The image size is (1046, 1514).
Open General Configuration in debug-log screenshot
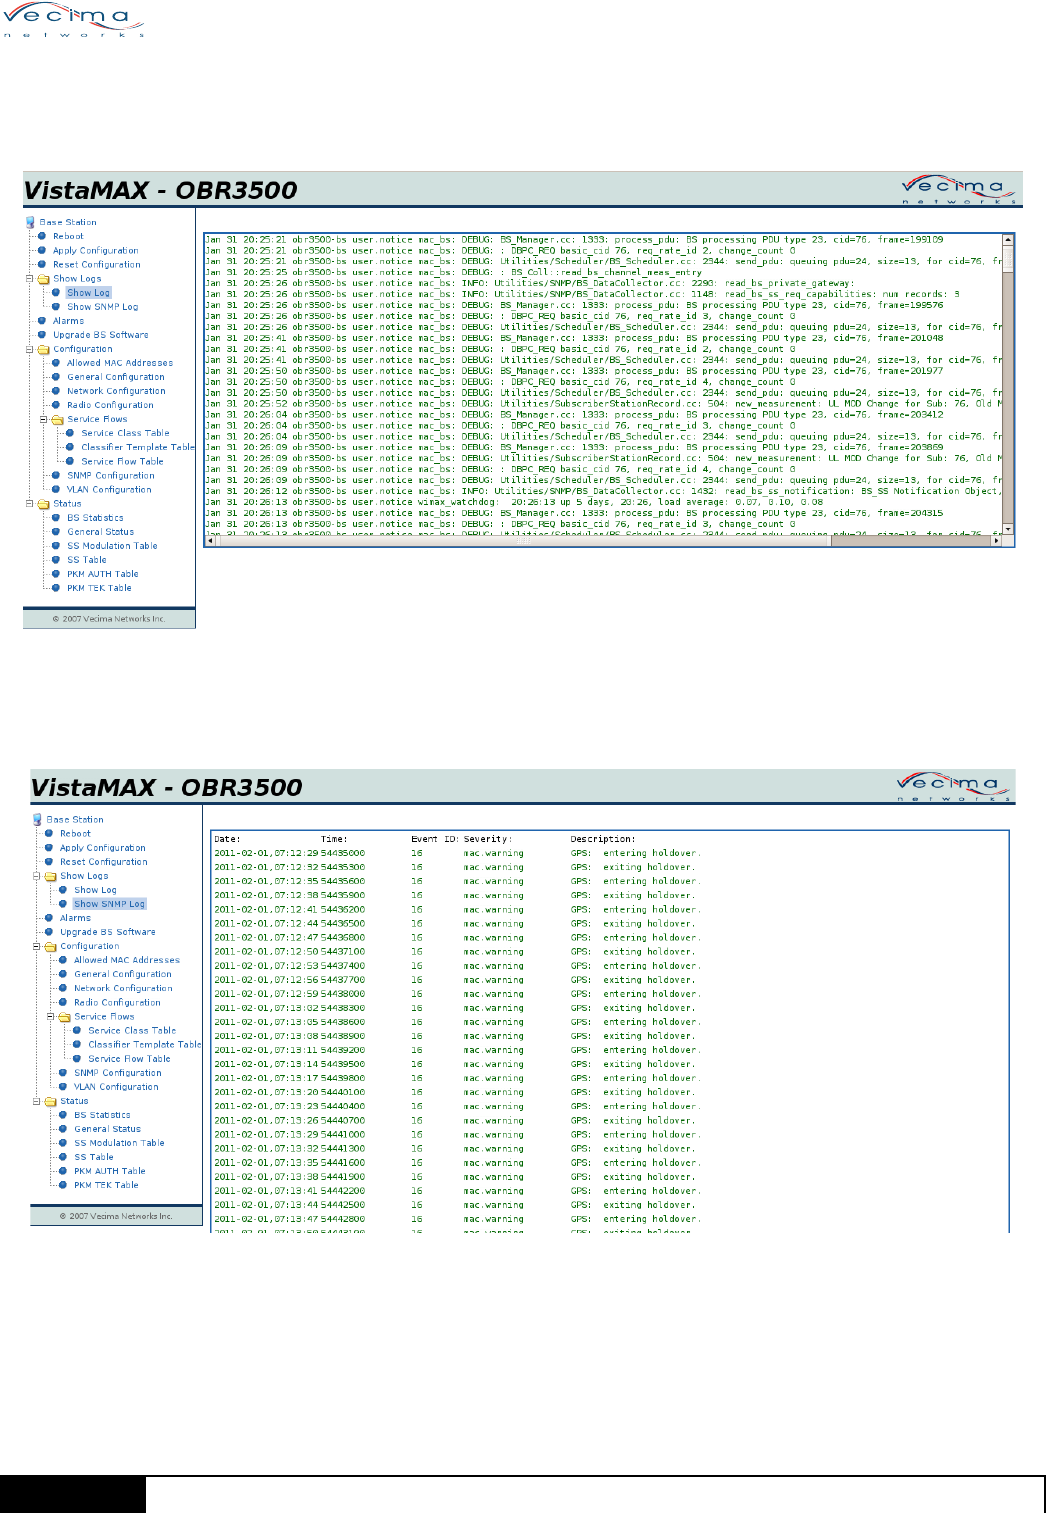[x=116, y=377]
